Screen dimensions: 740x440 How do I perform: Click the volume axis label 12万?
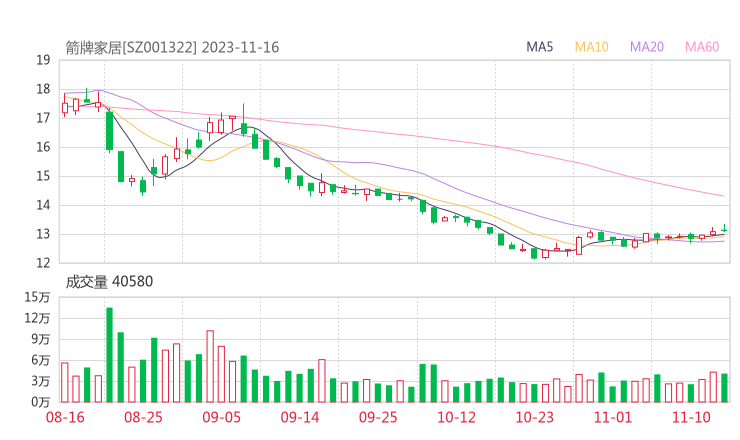pos(37,318)
